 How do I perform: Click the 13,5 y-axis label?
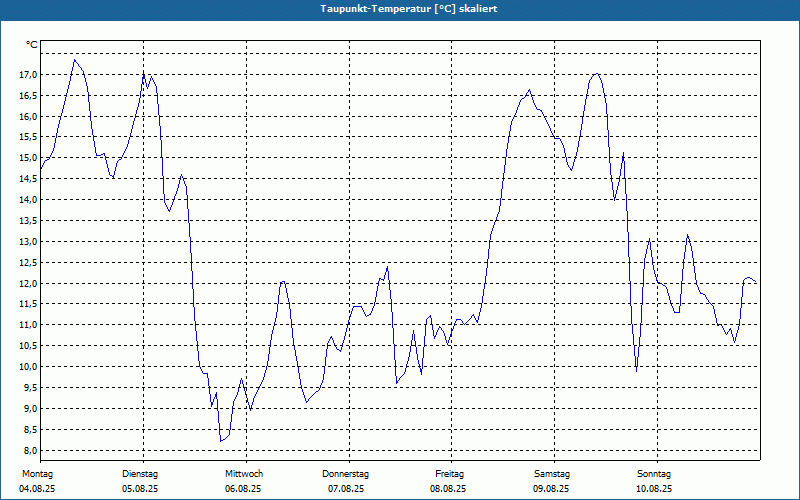(x=28, y=221)
